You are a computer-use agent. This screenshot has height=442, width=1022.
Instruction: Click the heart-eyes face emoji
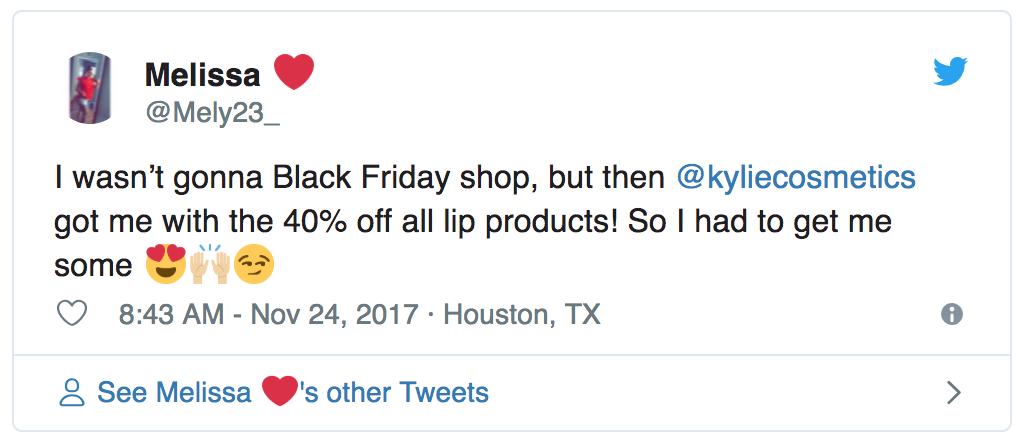[x=166, y=265]
